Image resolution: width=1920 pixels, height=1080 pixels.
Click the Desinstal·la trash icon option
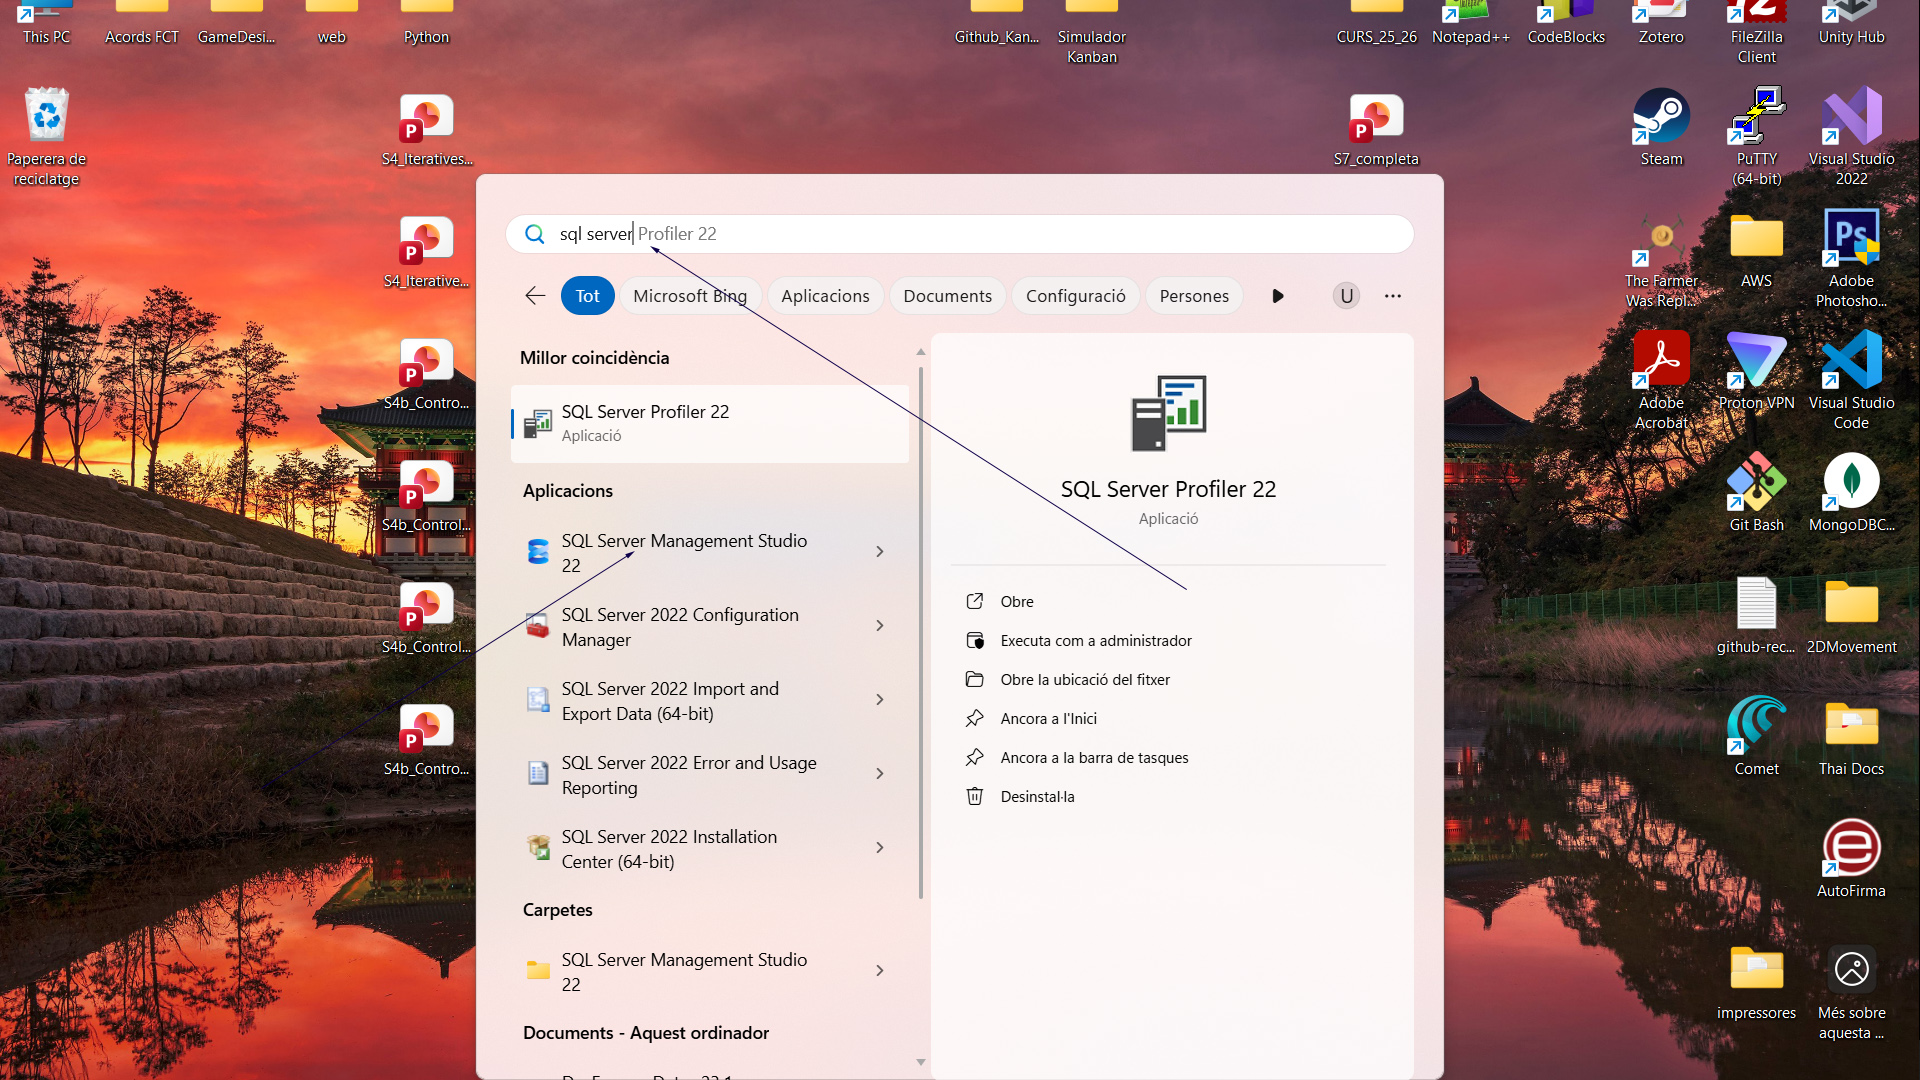[975, 796]
